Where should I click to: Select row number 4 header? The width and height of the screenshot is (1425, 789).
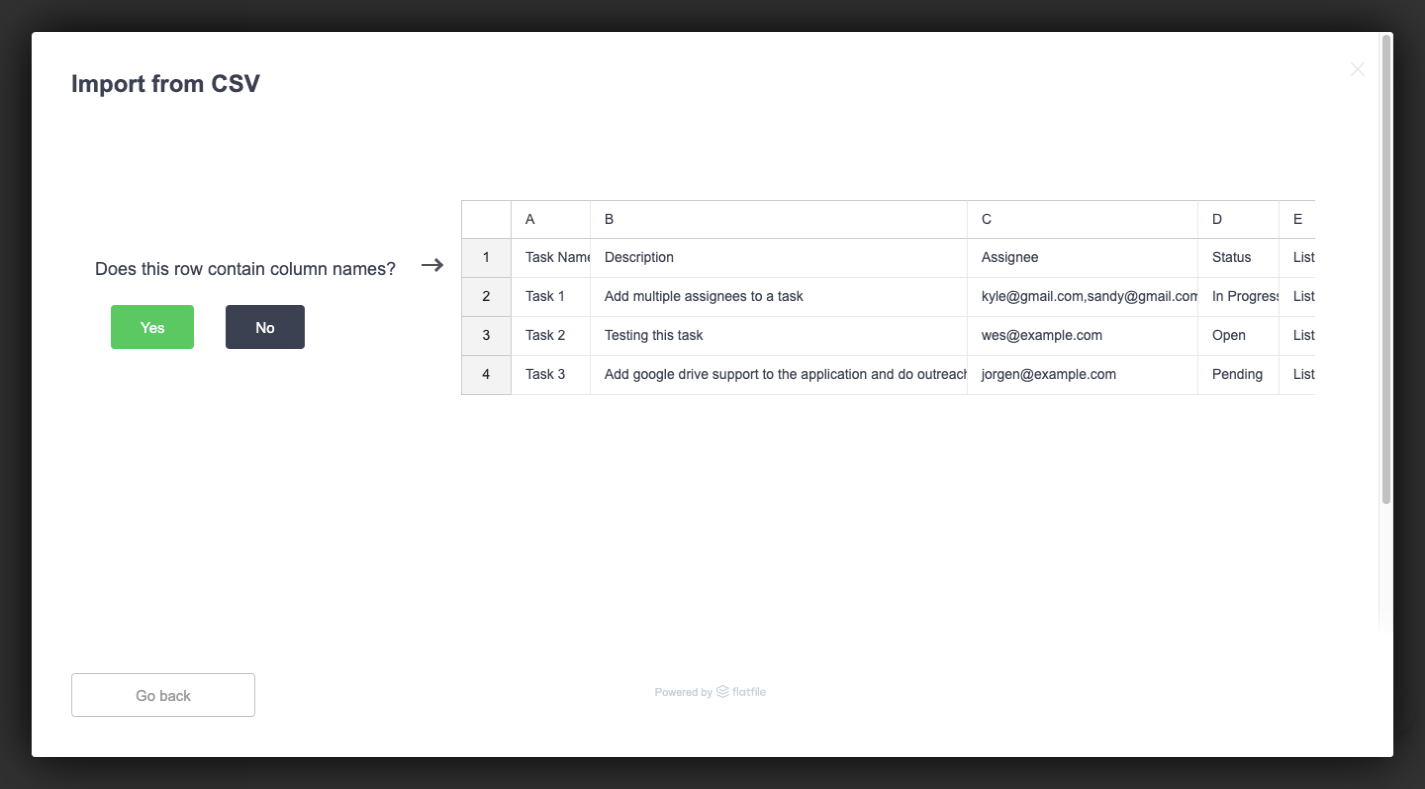(486, 375)
